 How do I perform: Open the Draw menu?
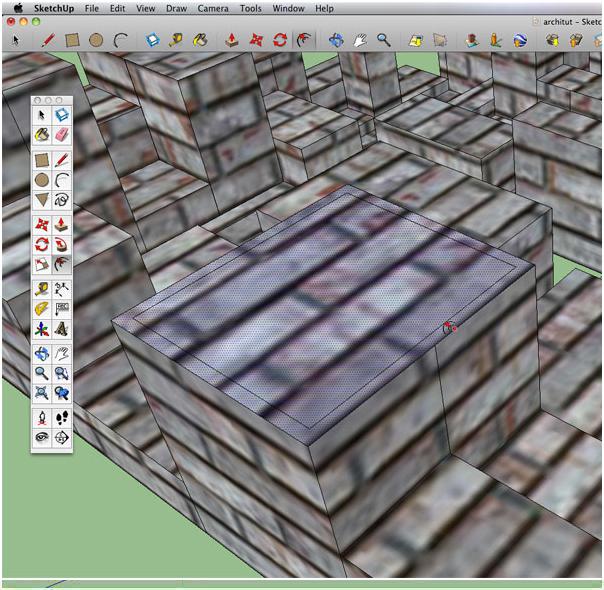click(x=175, y=8)
